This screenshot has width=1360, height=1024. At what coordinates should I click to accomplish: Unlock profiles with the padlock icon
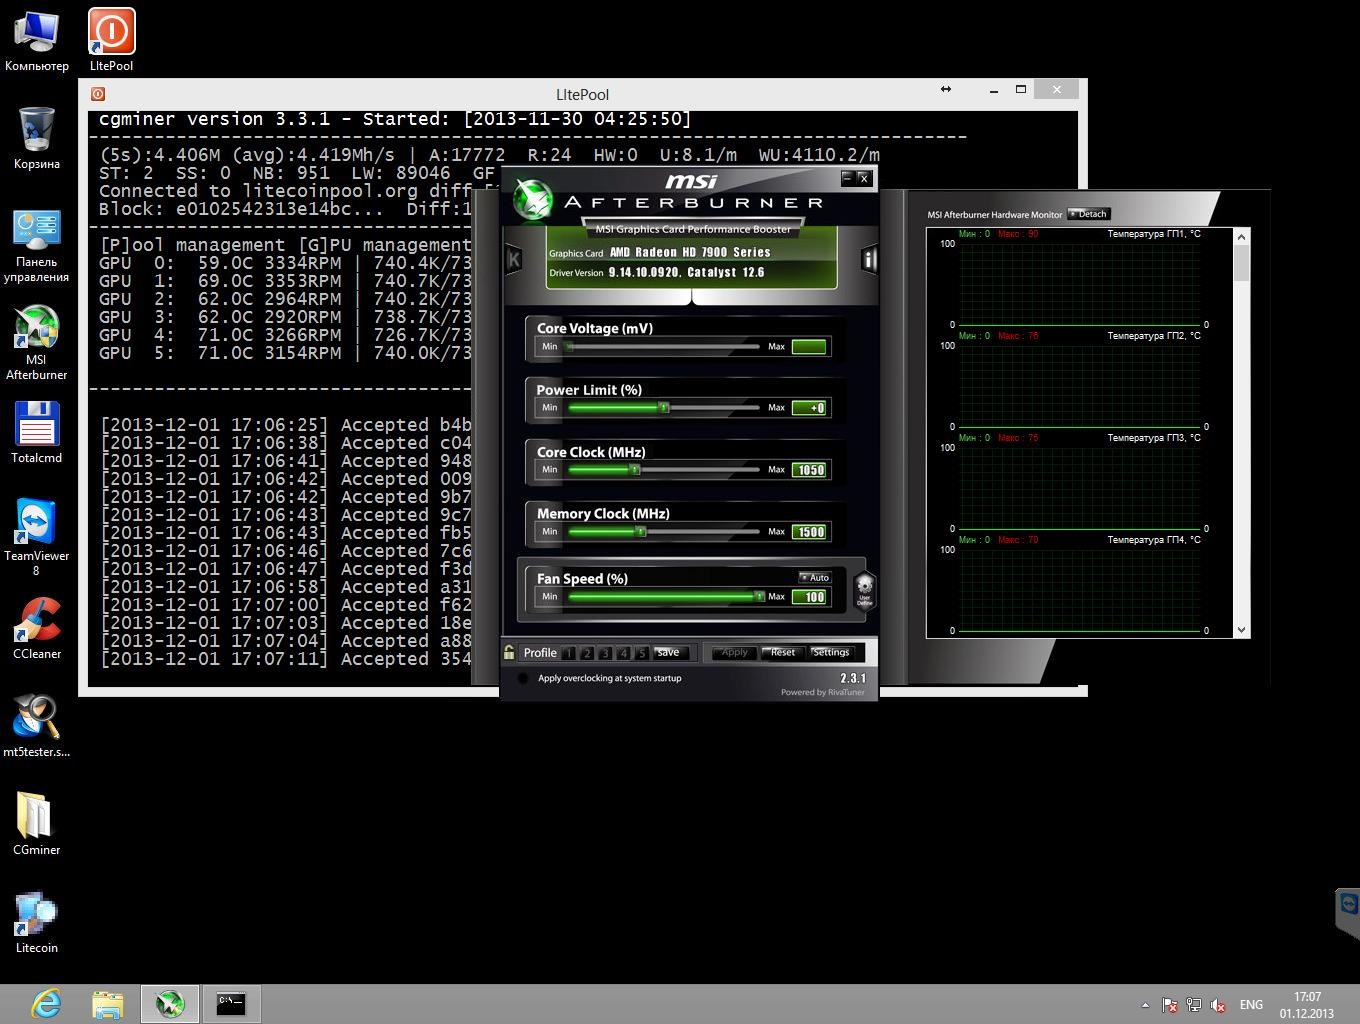509,652
